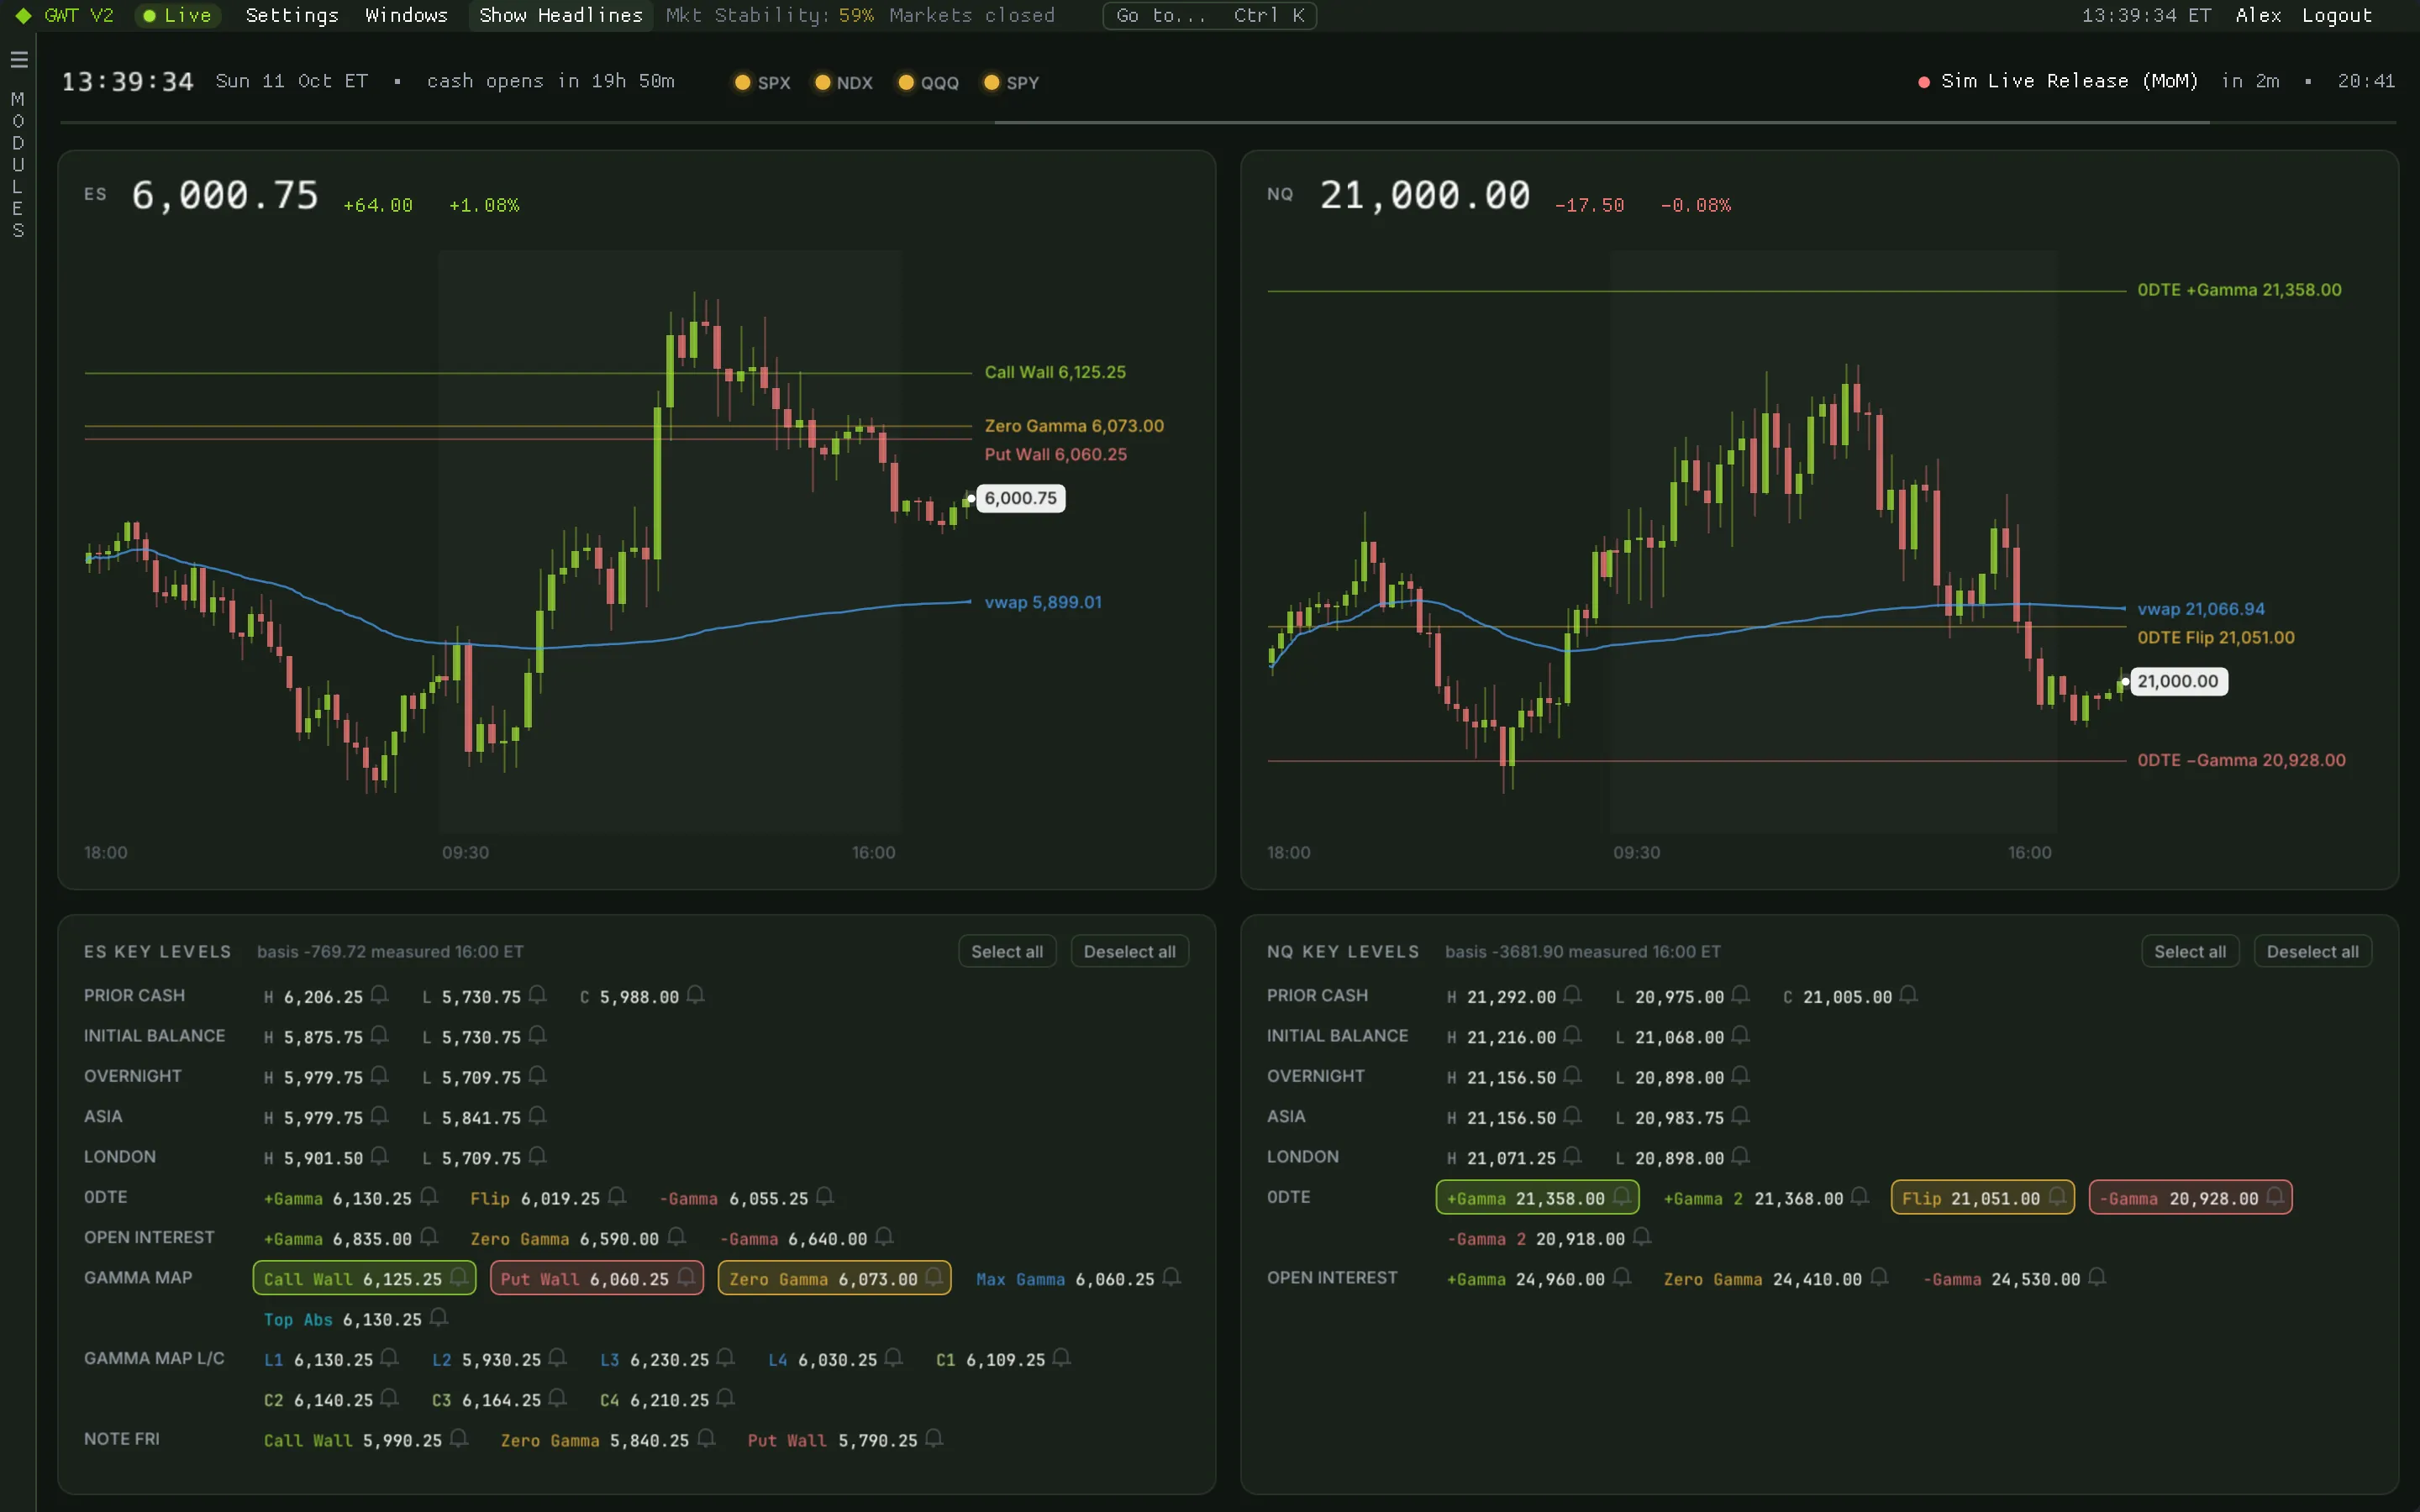Toggle the Call Wall 6,125.25 level chip

click(x=365, y=1279)
